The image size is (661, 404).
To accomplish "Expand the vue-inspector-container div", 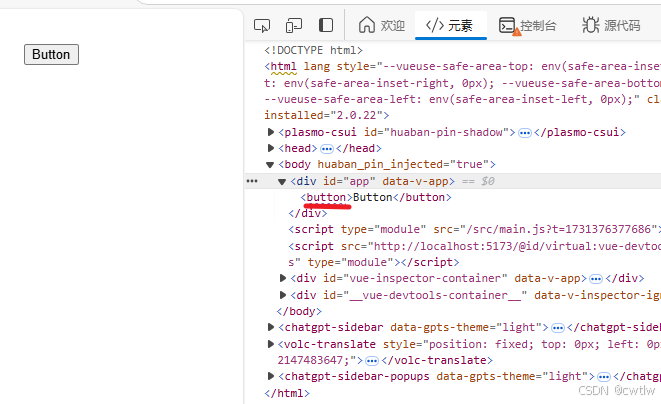I will (x=283, y=278).
